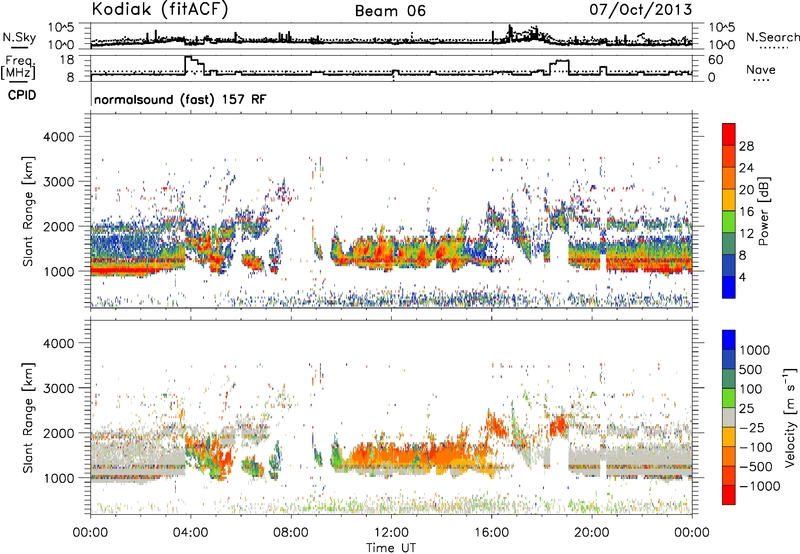800x554 pixels.
Task: Click the '-100' label on Velocity color bar
Action: pos(756,447)
